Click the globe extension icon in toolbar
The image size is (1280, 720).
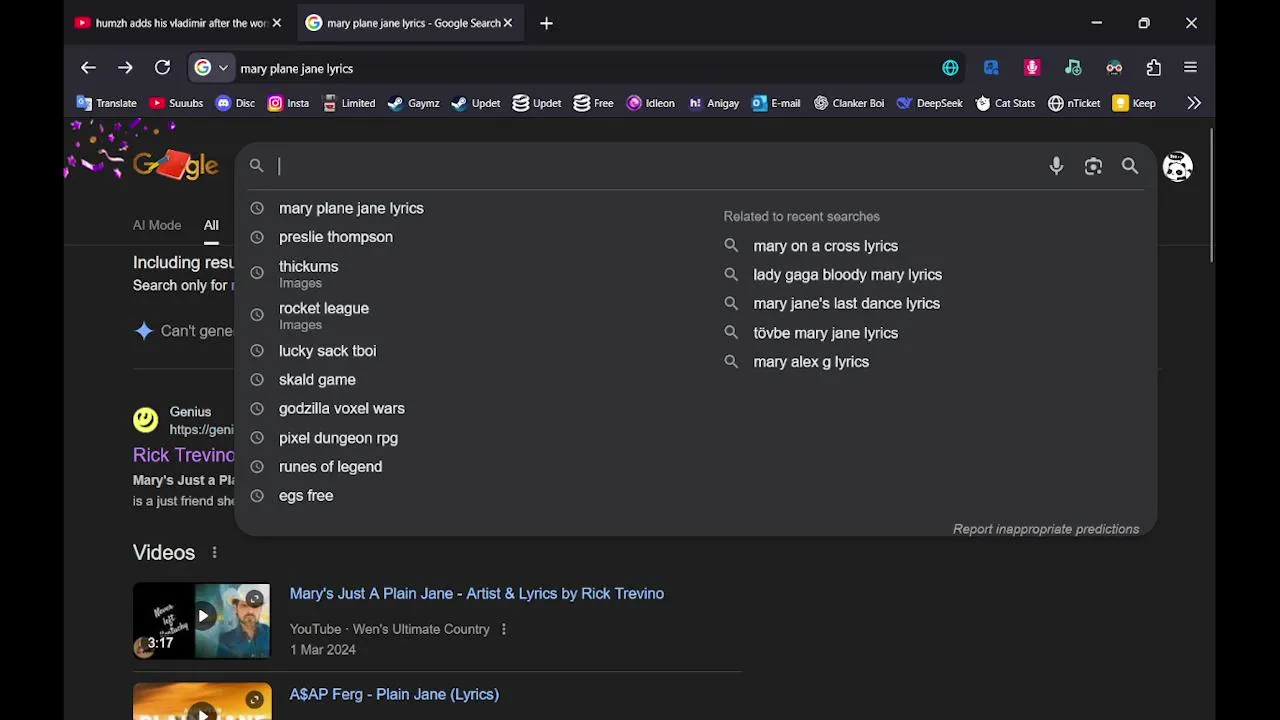(x=950, y=68)
